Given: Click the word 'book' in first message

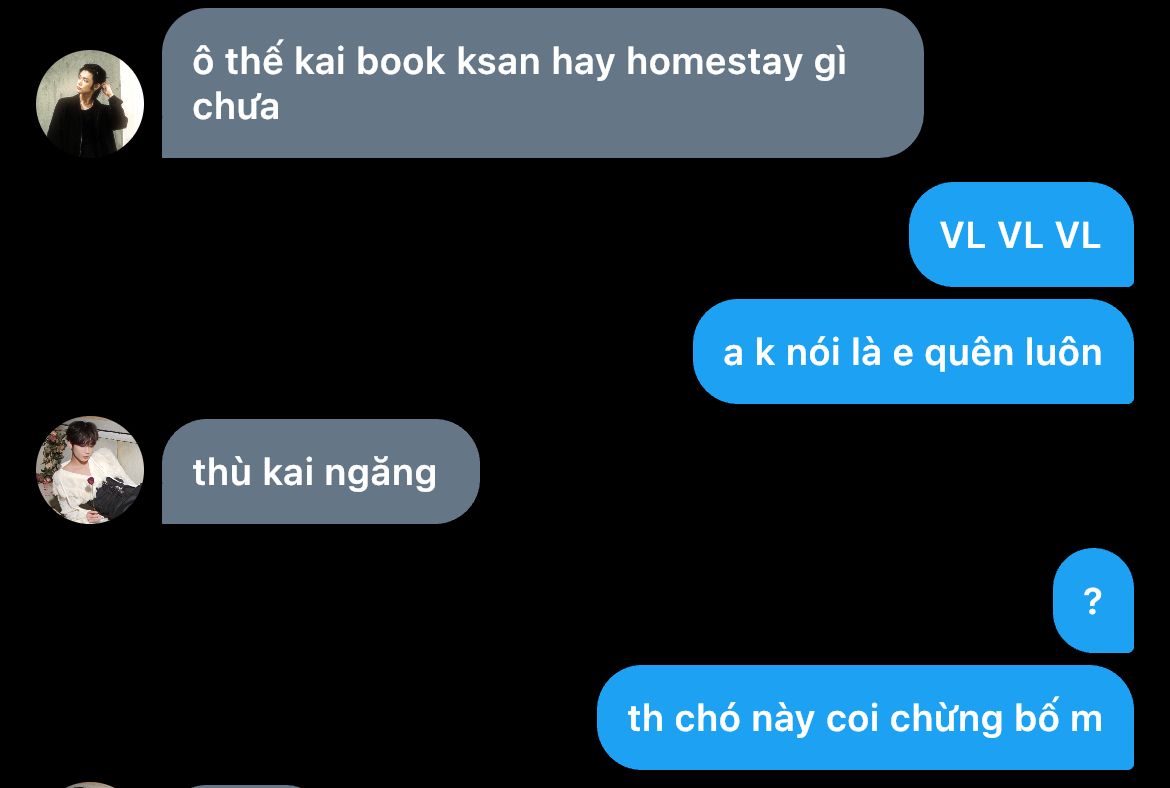Looking at the screenshot, I should [401, 61].
